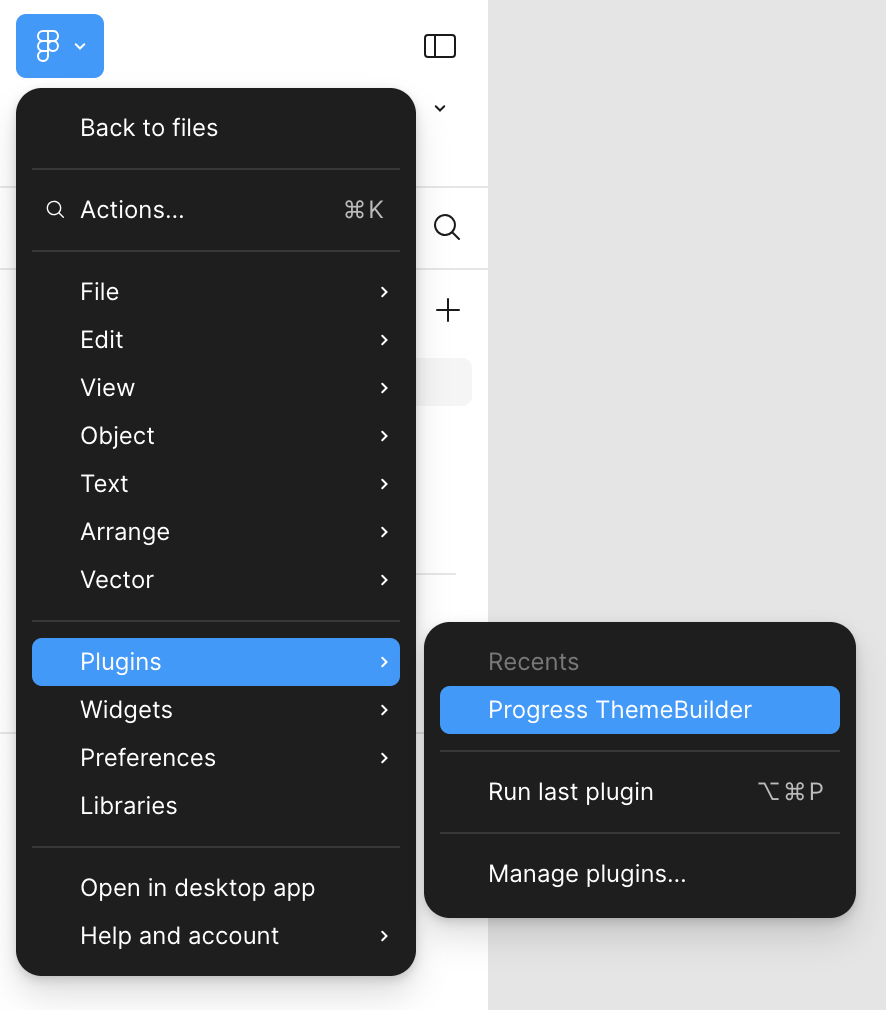Open the chevron dropdown beside the Figma logo
886x1010 pixels.
[78, 46]
